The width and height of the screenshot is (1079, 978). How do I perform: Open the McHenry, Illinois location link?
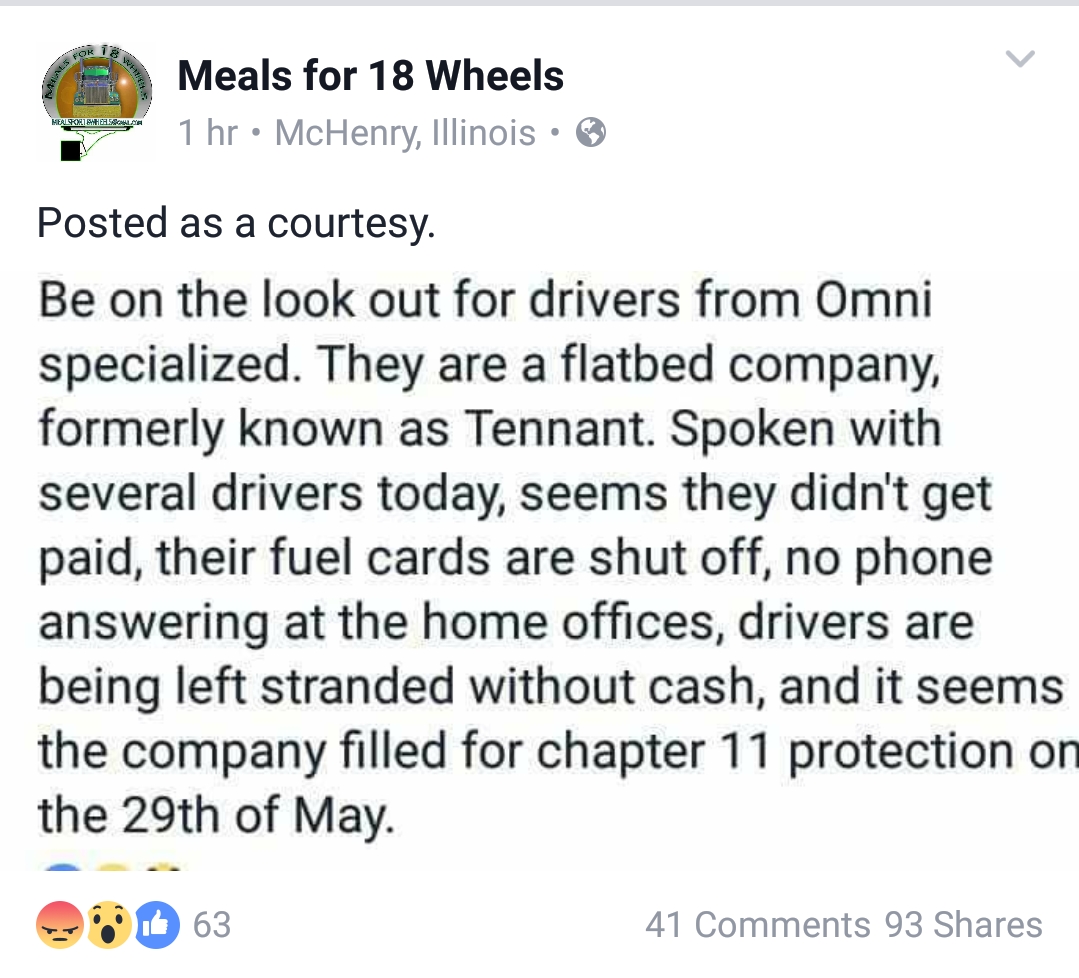(x=405, y=133)
